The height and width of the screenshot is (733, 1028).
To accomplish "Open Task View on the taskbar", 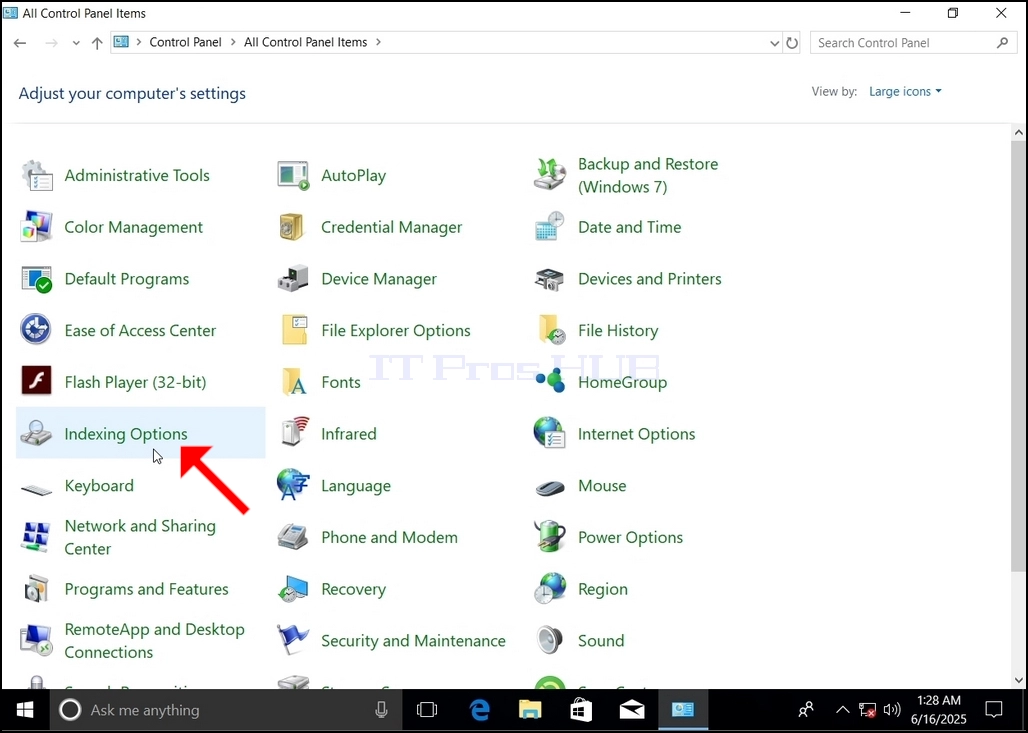I will coord(427,710).
